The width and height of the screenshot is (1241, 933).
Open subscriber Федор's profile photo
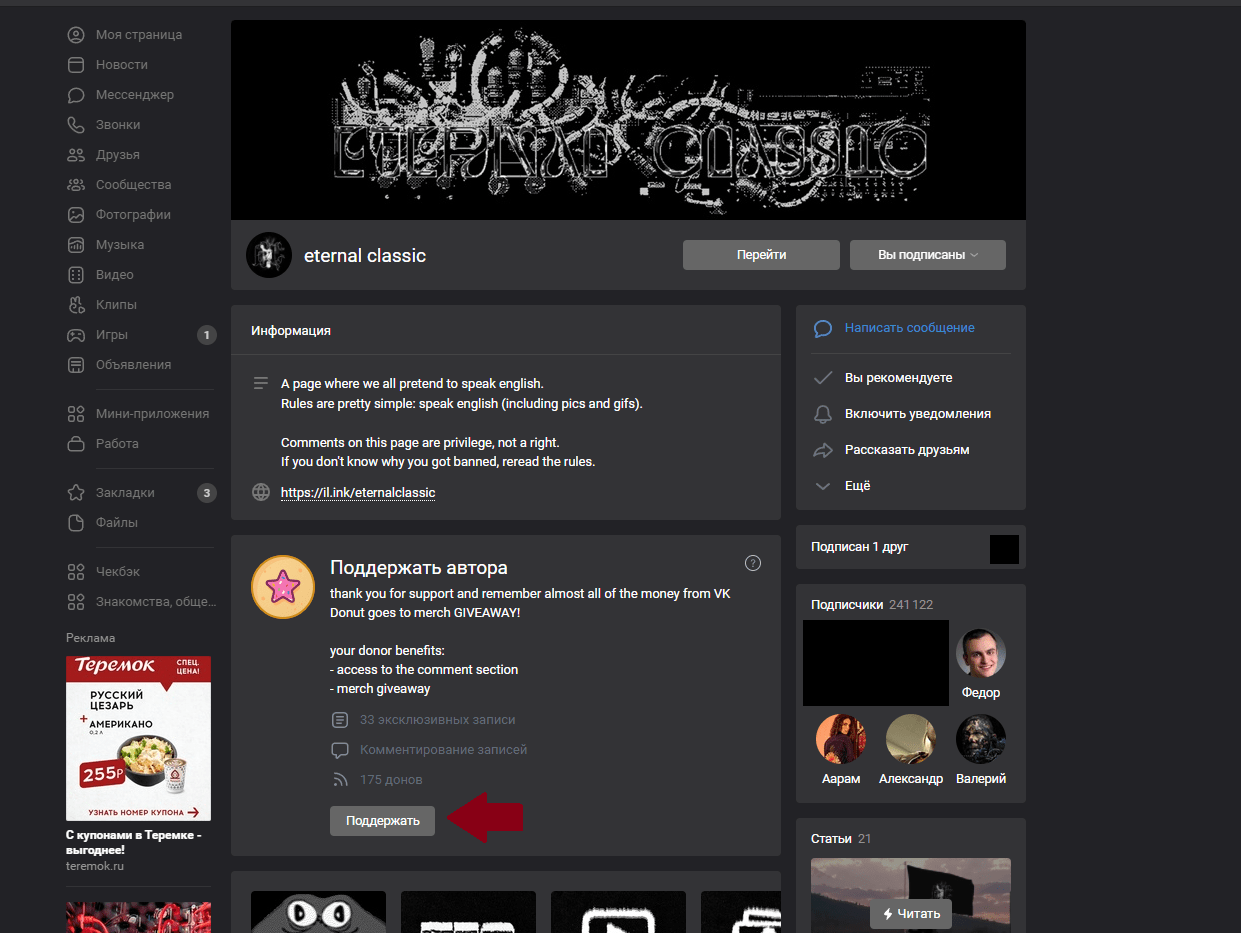pos(980,654)
